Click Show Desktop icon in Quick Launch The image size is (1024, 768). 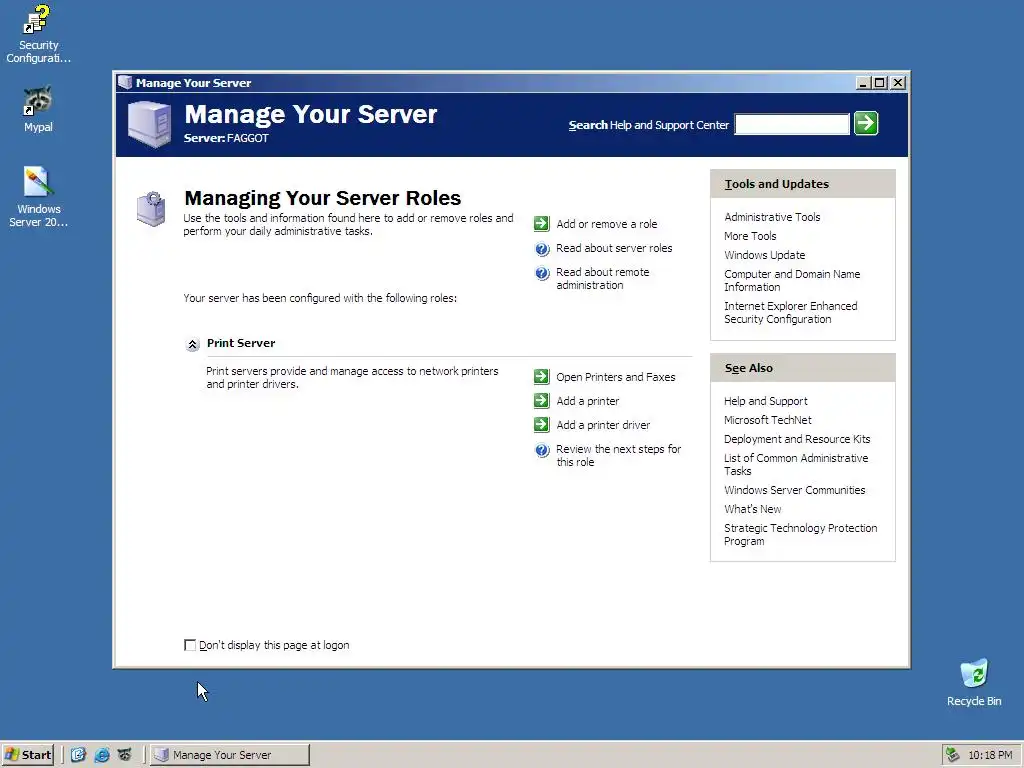point(78,755)
